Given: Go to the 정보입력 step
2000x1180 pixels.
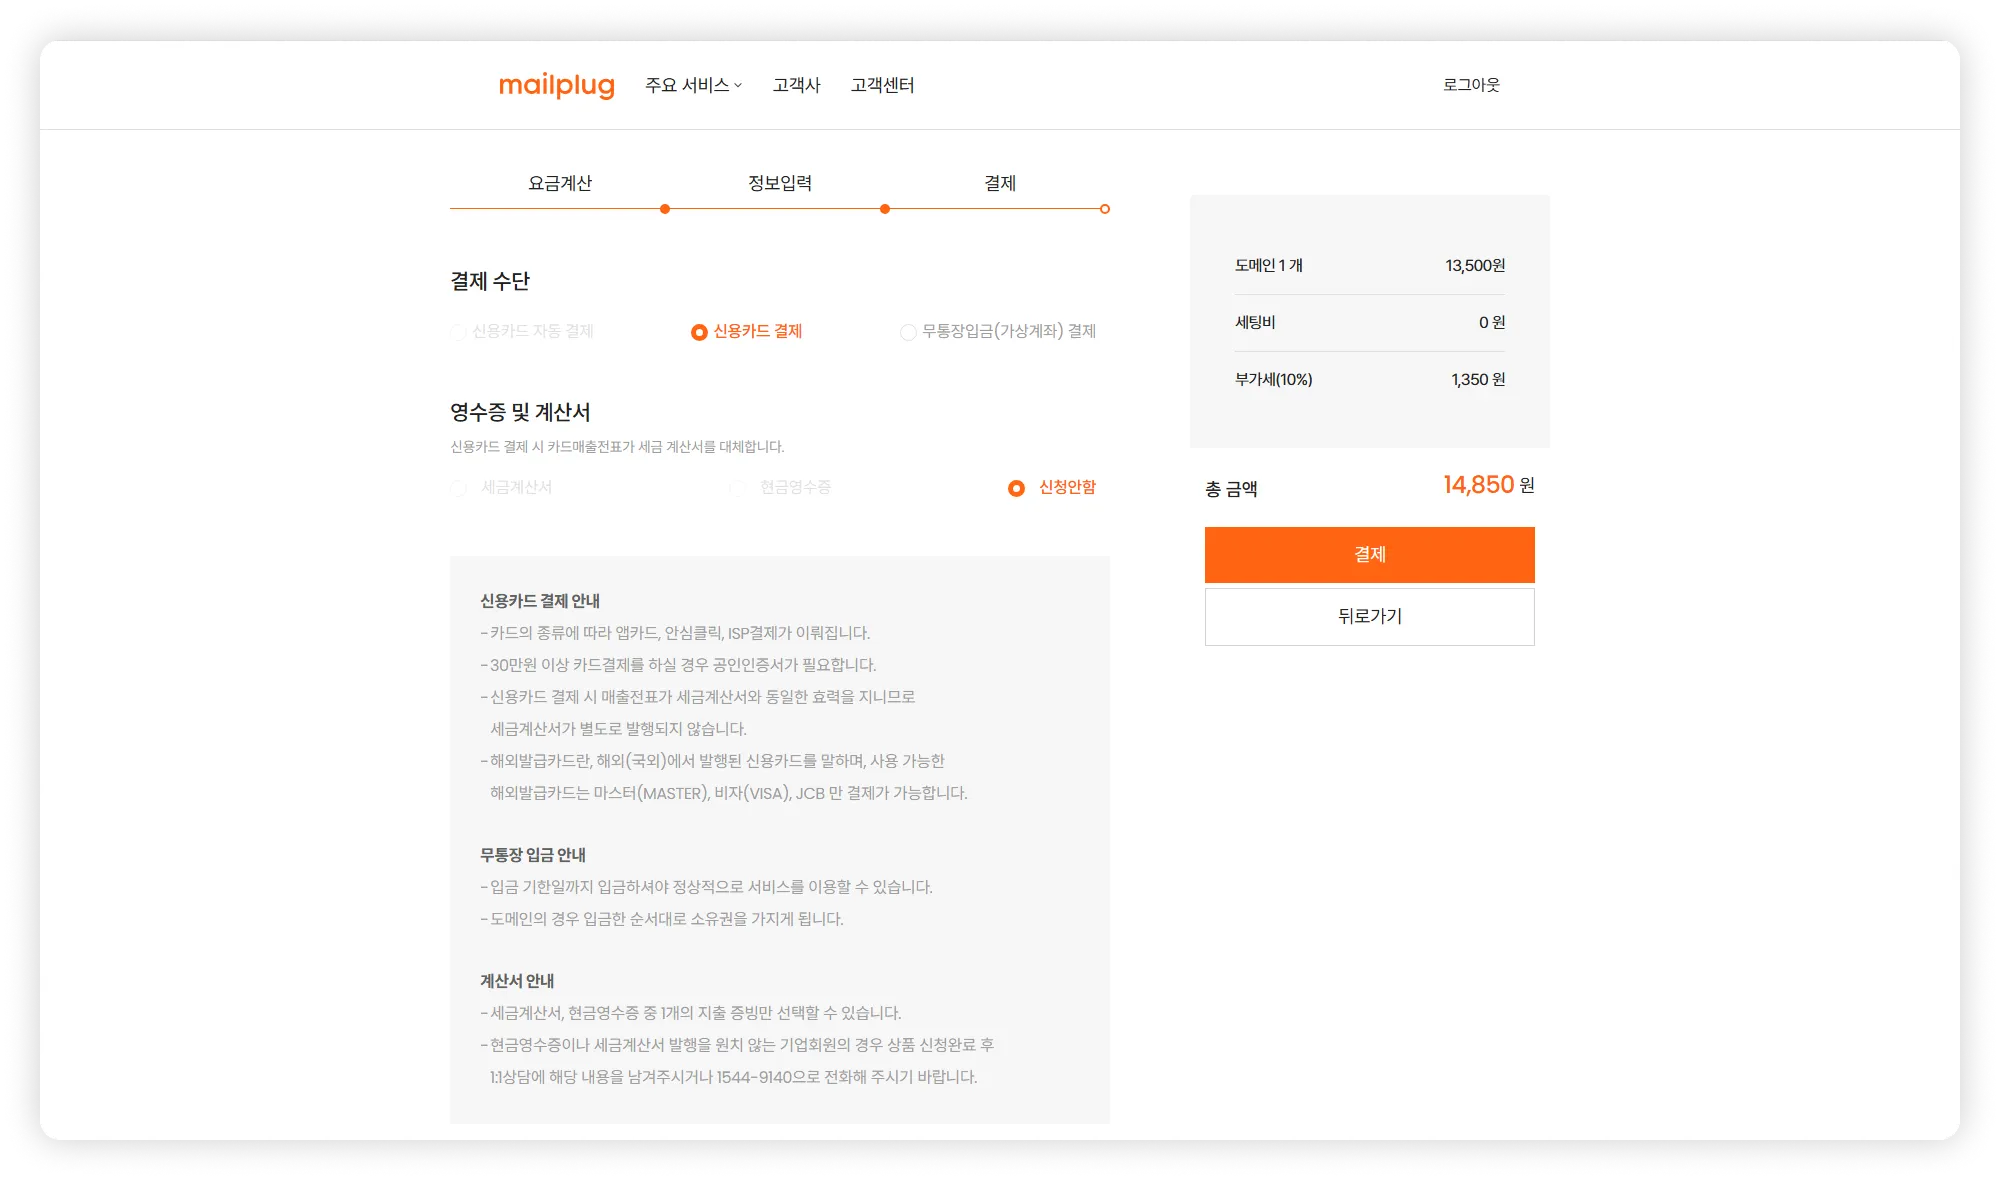Looking at the screenshot, I should tap(780, 183).
